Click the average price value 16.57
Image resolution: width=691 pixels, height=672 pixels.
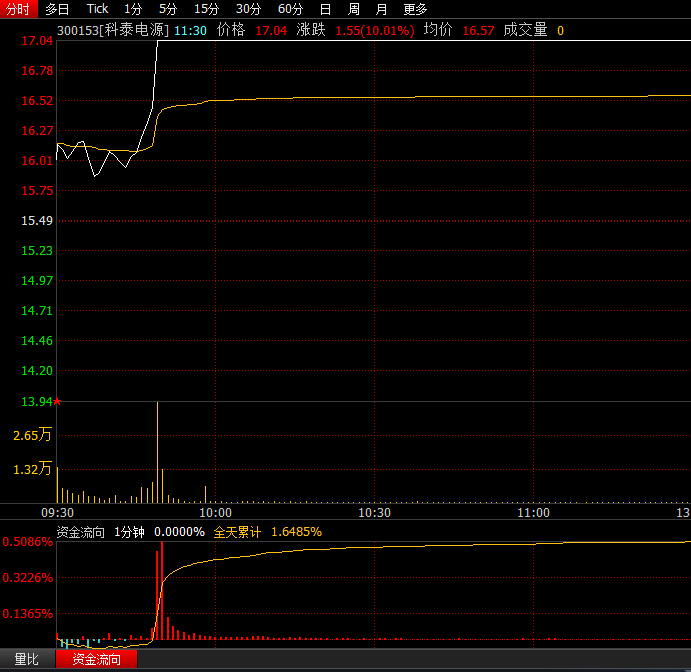(x=478, y=30)
